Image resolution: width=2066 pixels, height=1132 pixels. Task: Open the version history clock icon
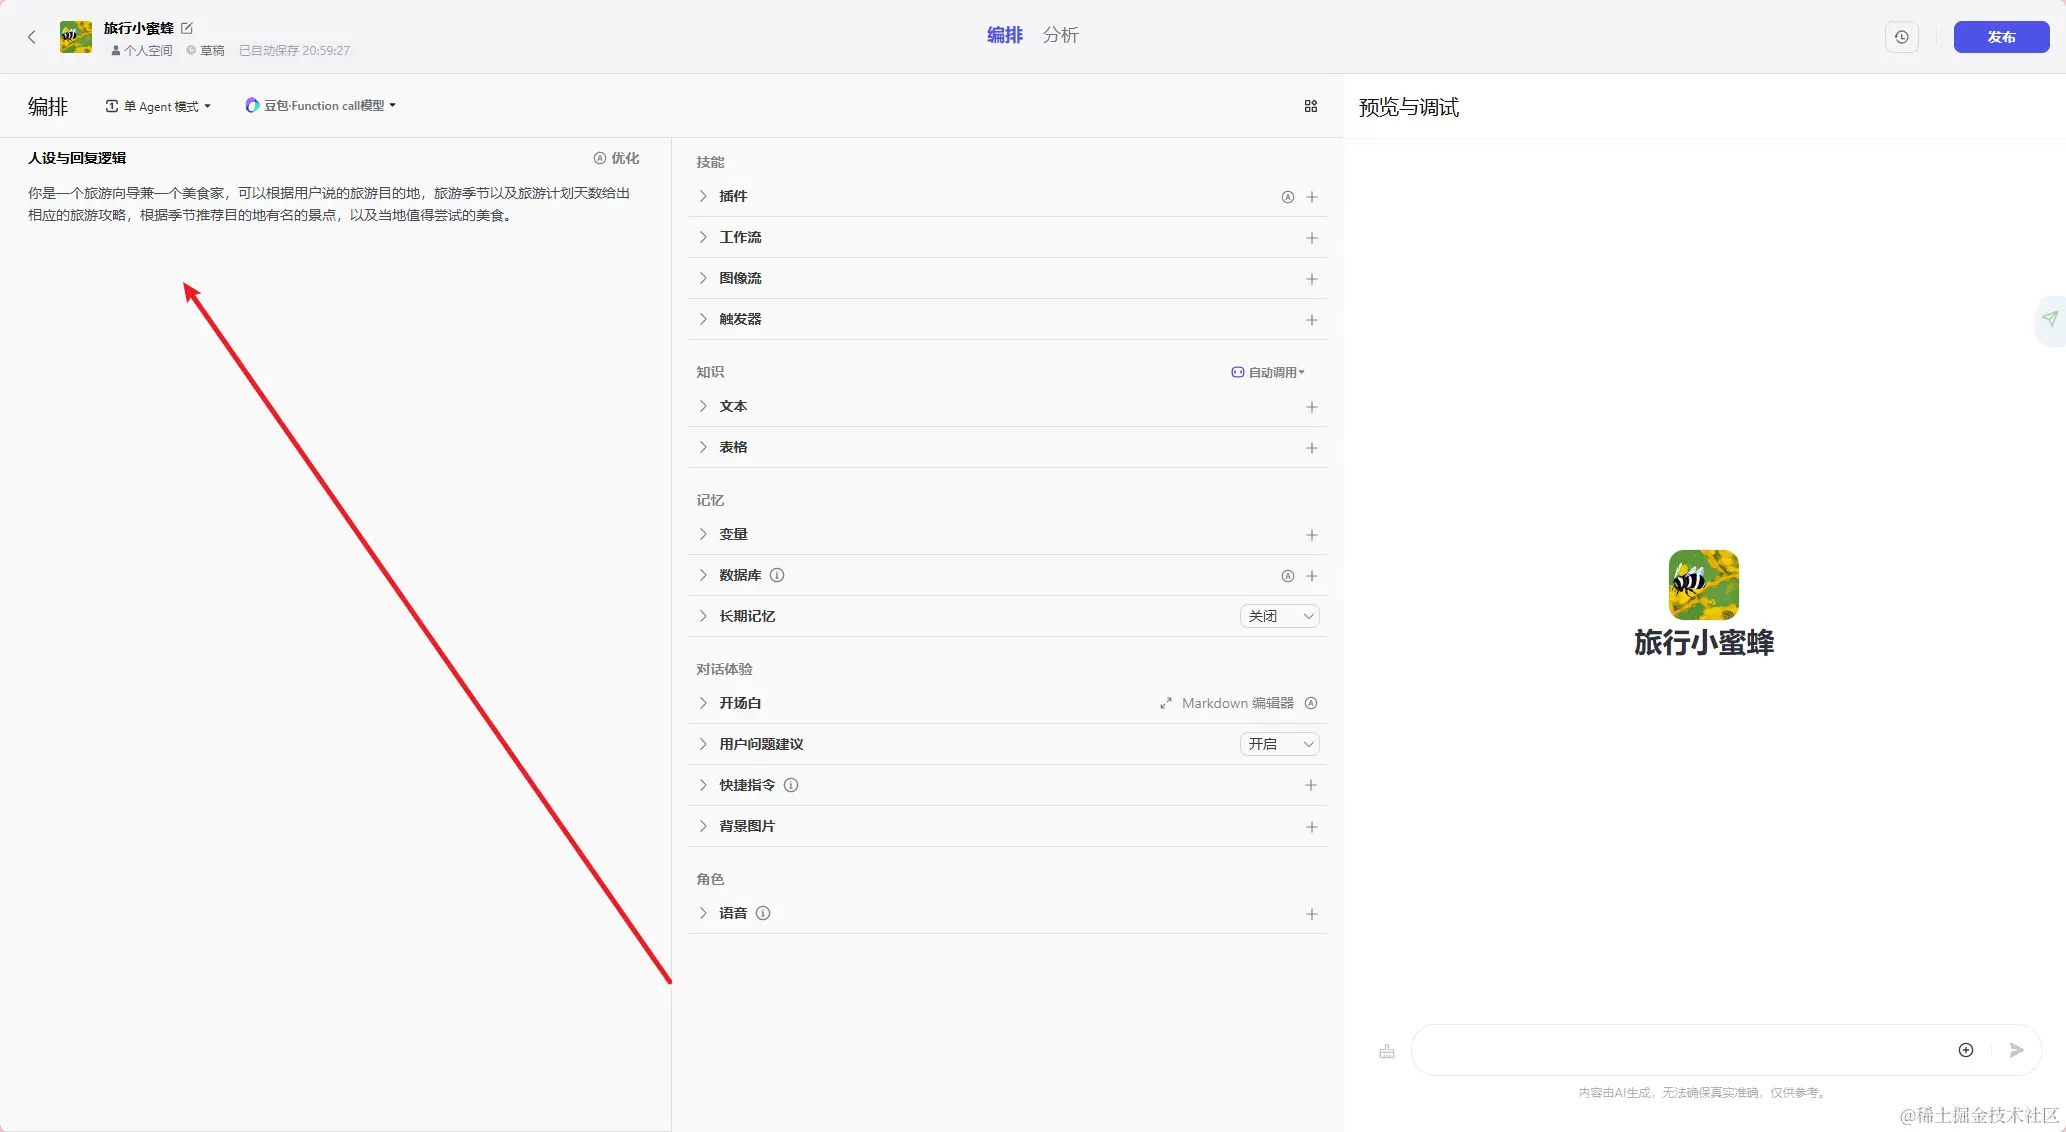pyautogui.click(x=1901, y=37)
